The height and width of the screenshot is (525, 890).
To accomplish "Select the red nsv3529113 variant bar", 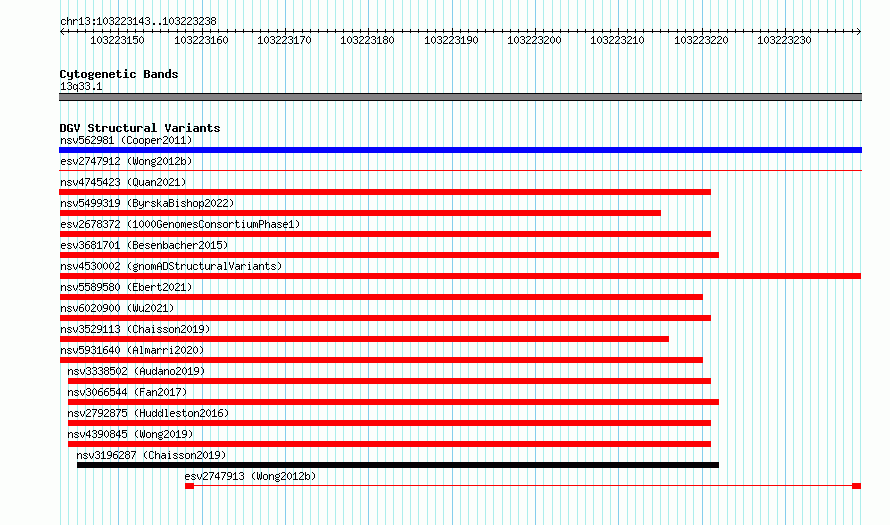I will (x=364, y=339).
